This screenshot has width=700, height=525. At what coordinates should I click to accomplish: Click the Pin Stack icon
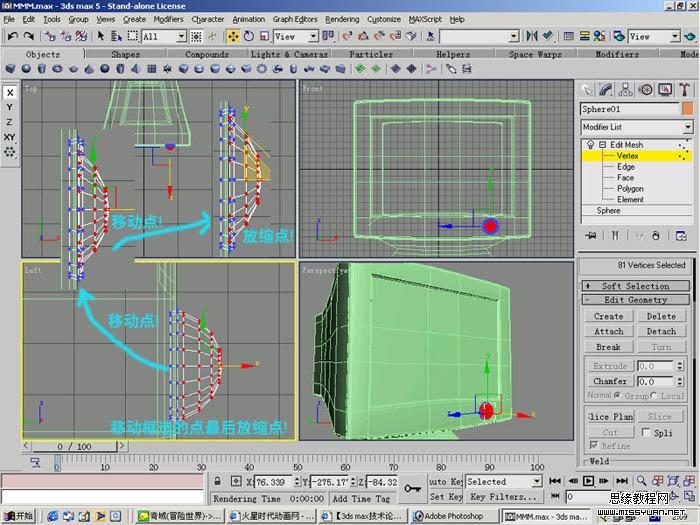591,235
